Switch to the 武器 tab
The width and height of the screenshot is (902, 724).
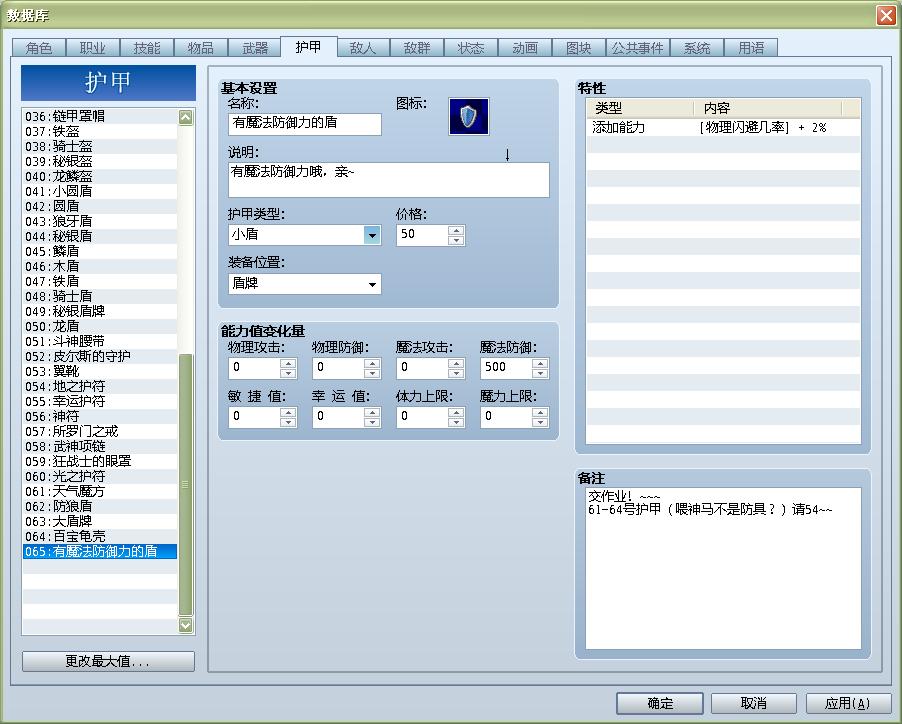[x=257, y=46]
